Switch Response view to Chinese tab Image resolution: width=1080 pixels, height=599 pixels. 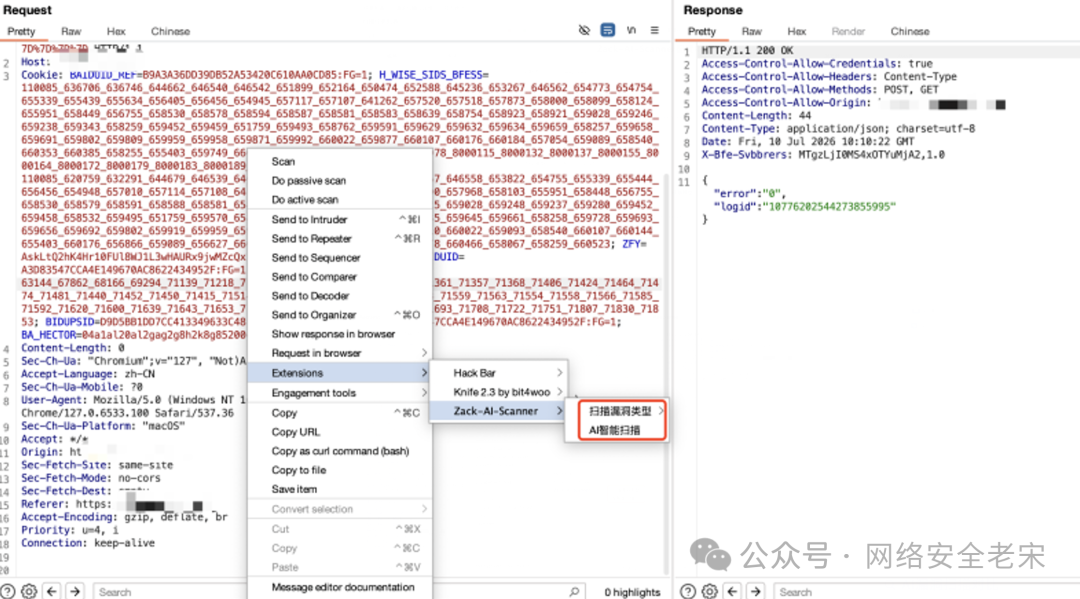coord(910,31)
